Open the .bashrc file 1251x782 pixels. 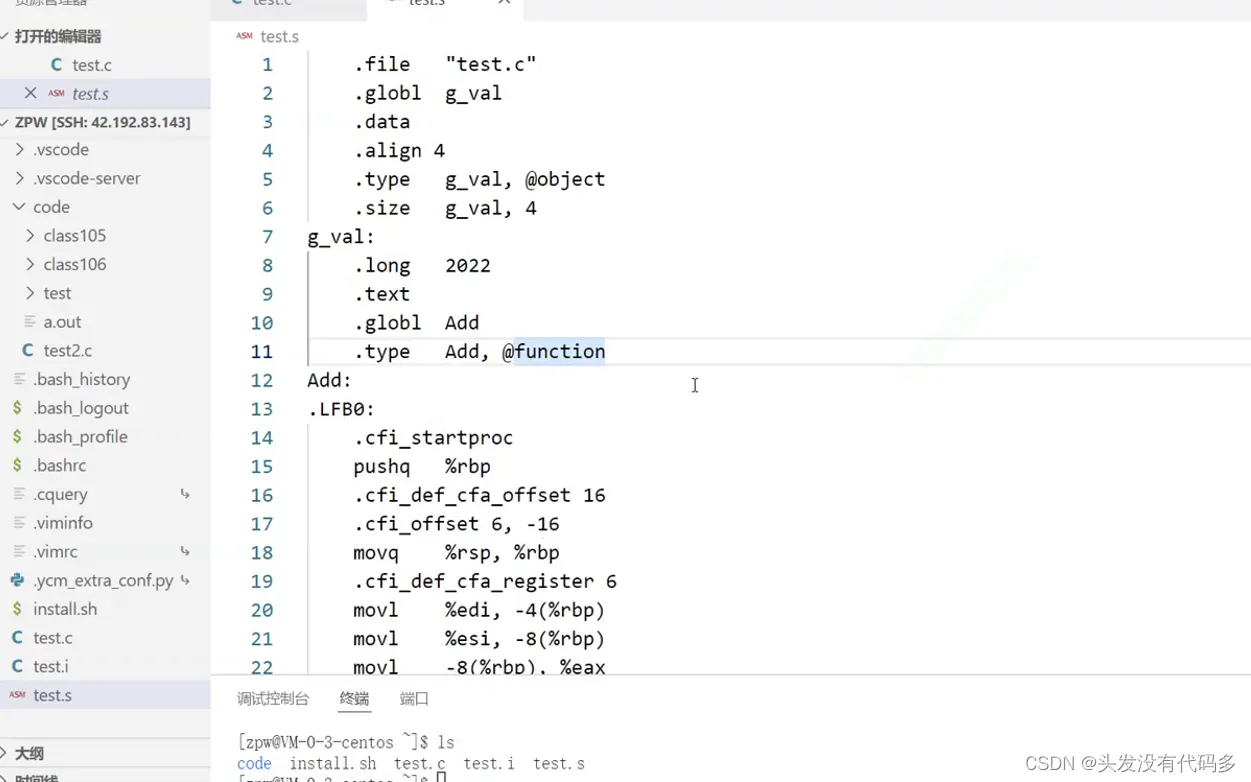(59, 465)
